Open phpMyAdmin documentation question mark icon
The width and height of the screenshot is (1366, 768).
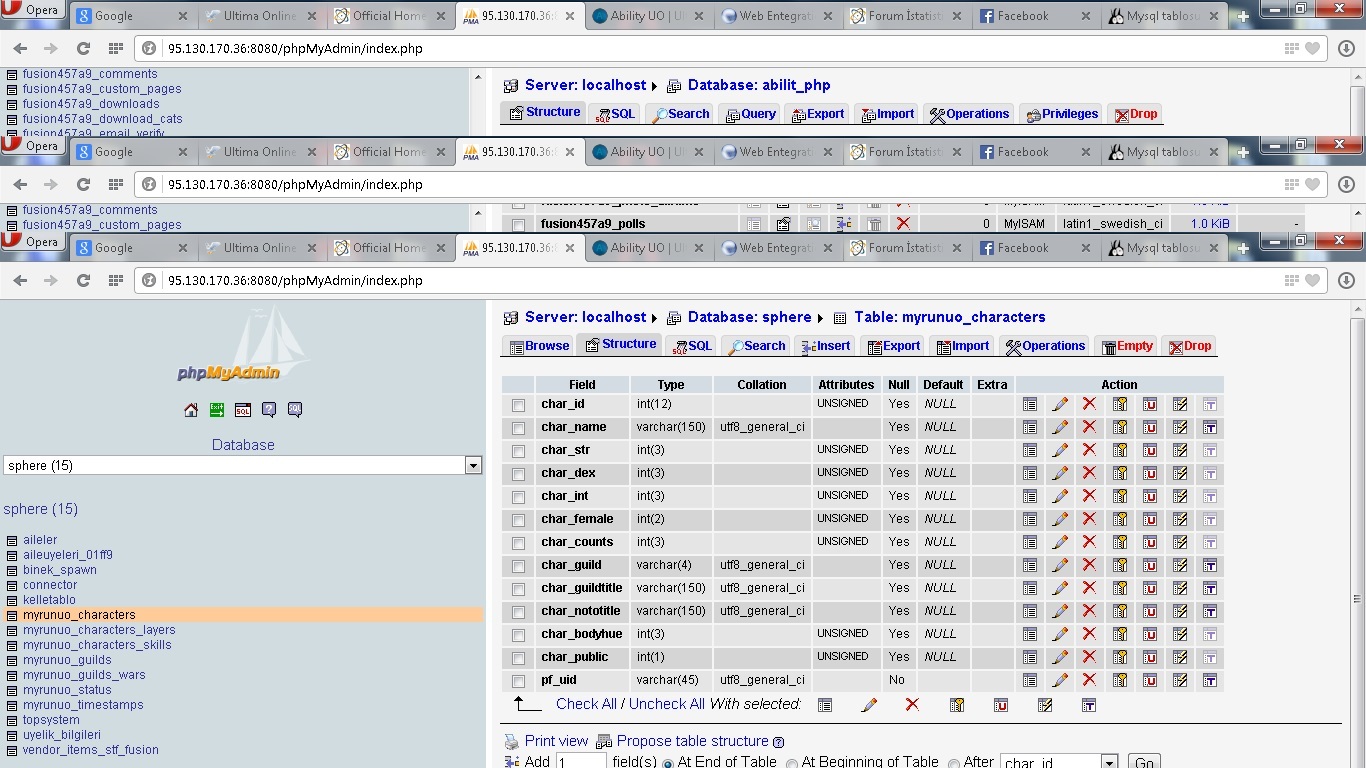click(269, 410)
